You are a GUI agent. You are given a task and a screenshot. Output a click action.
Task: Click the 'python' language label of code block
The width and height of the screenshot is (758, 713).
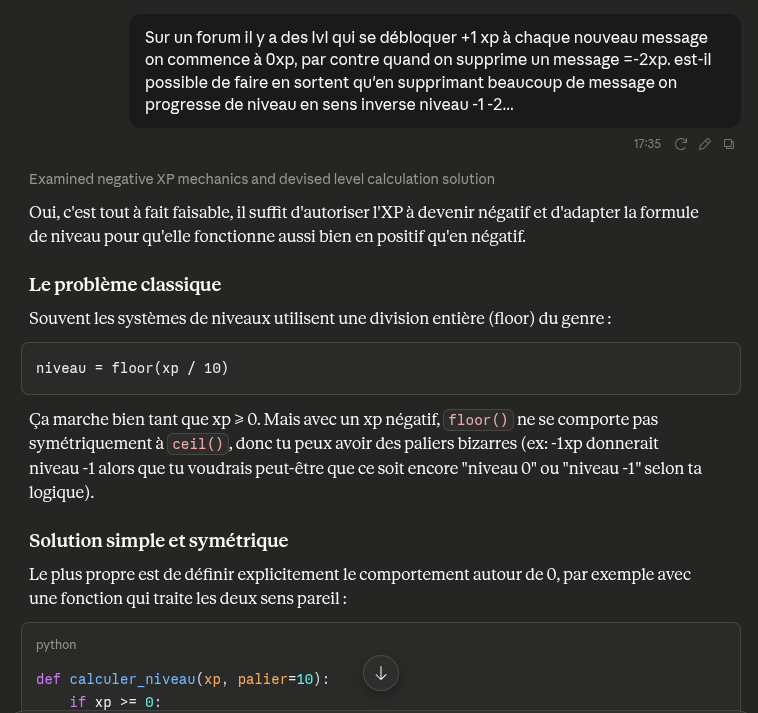[56, 645]
